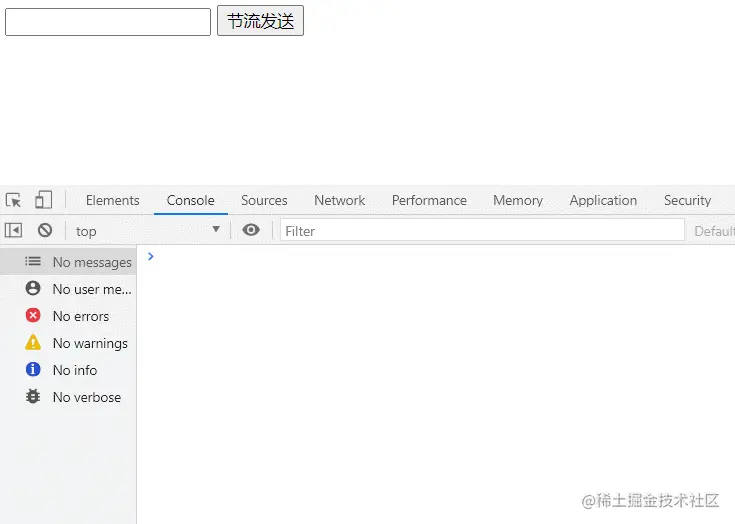The width and height of the screenshot is (735, 524).
Task: Select the yellow warnings triangle icon
Action: pos(33,342)
